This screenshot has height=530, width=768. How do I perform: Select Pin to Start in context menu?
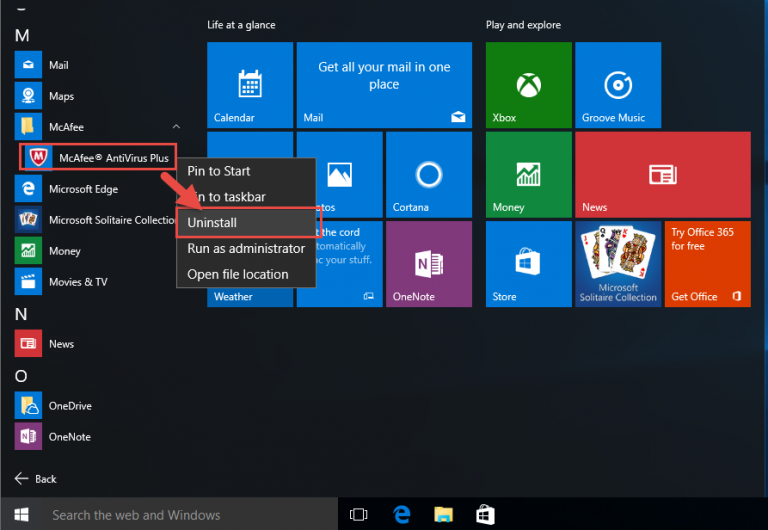tap(246, 171)
